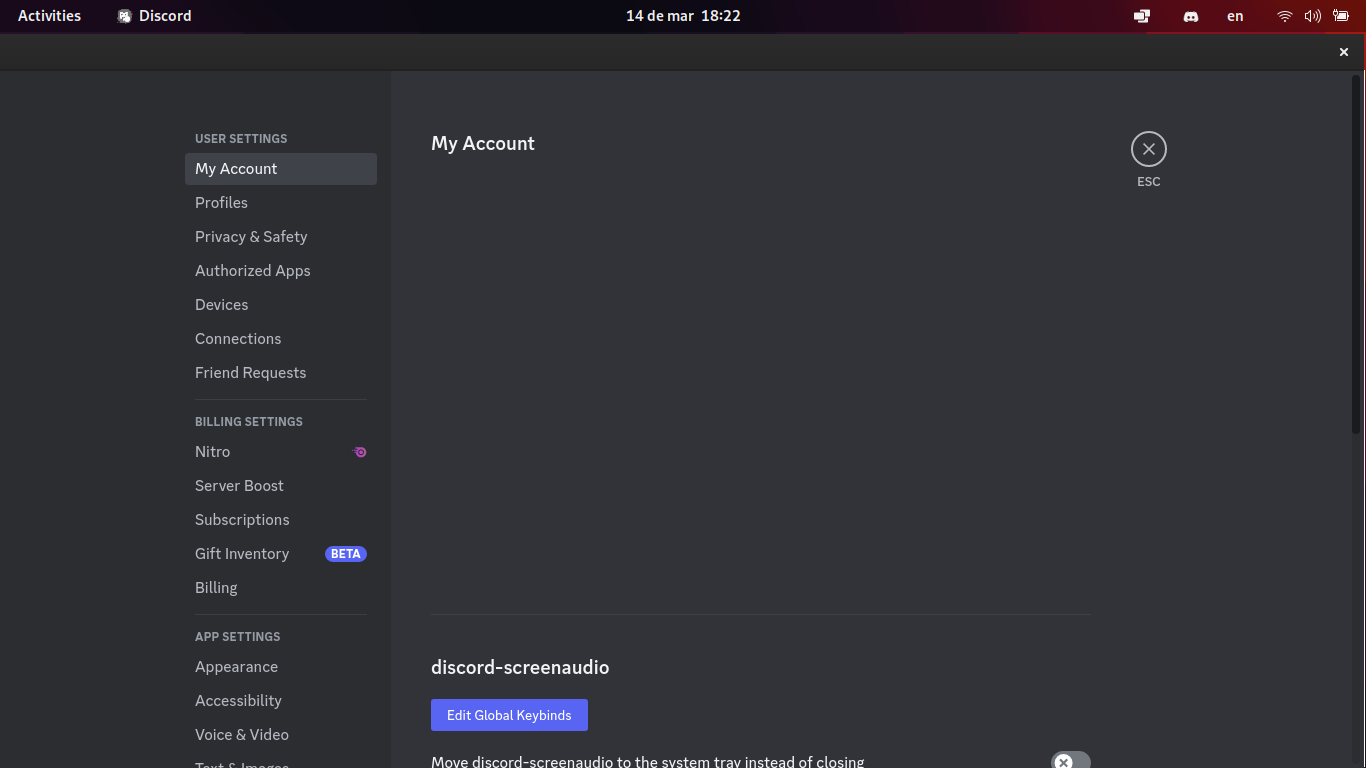Open the Nitro gem icon in sidebar
Screen dimensions: 1366x768
[x=359, y=452]
